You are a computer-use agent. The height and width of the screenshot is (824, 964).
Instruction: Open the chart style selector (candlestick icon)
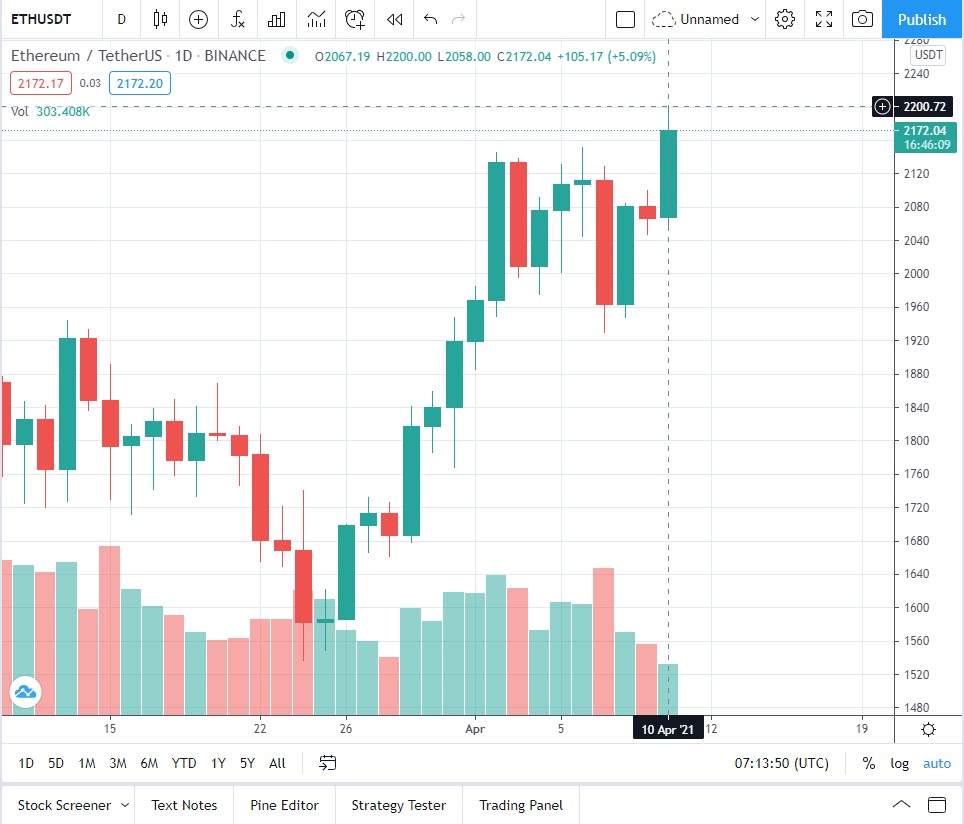tap(159, 19)
